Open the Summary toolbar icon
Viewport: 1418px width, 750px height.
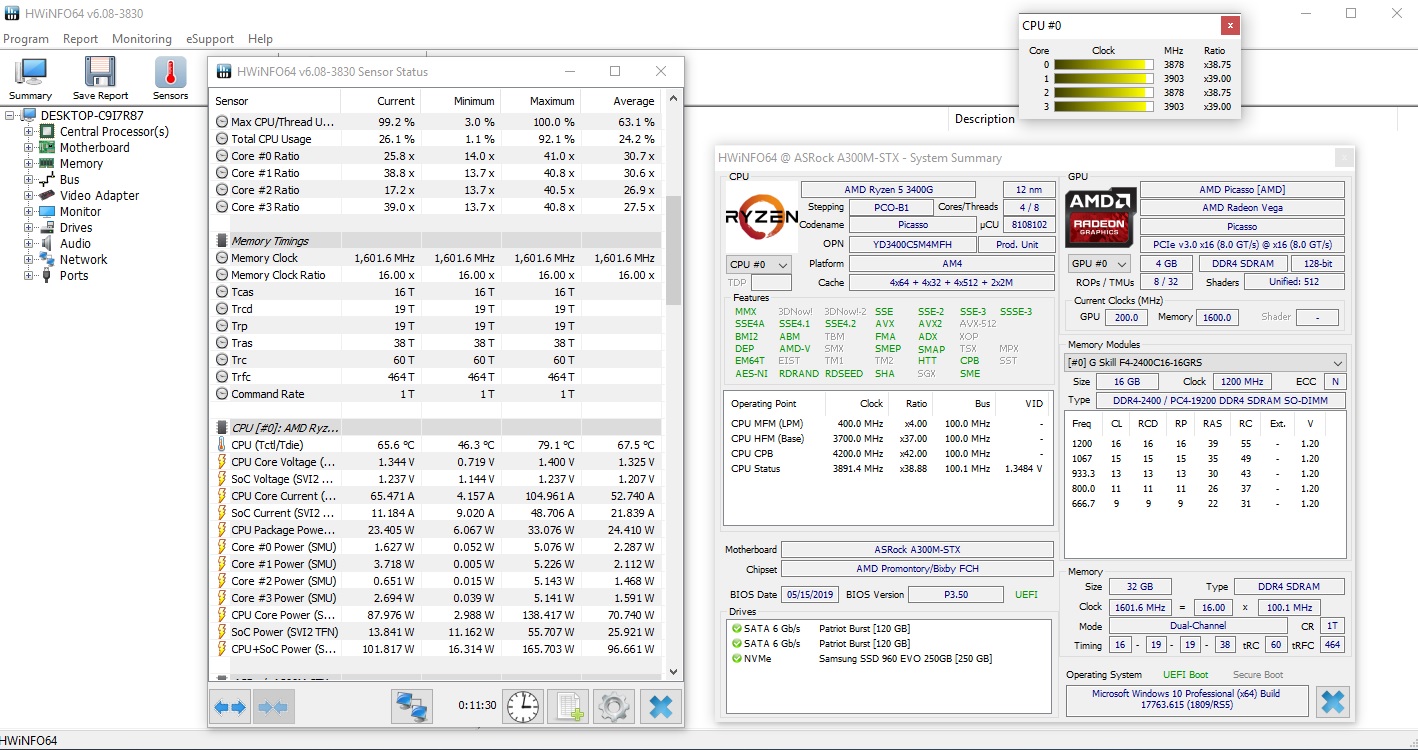point(30,78)
